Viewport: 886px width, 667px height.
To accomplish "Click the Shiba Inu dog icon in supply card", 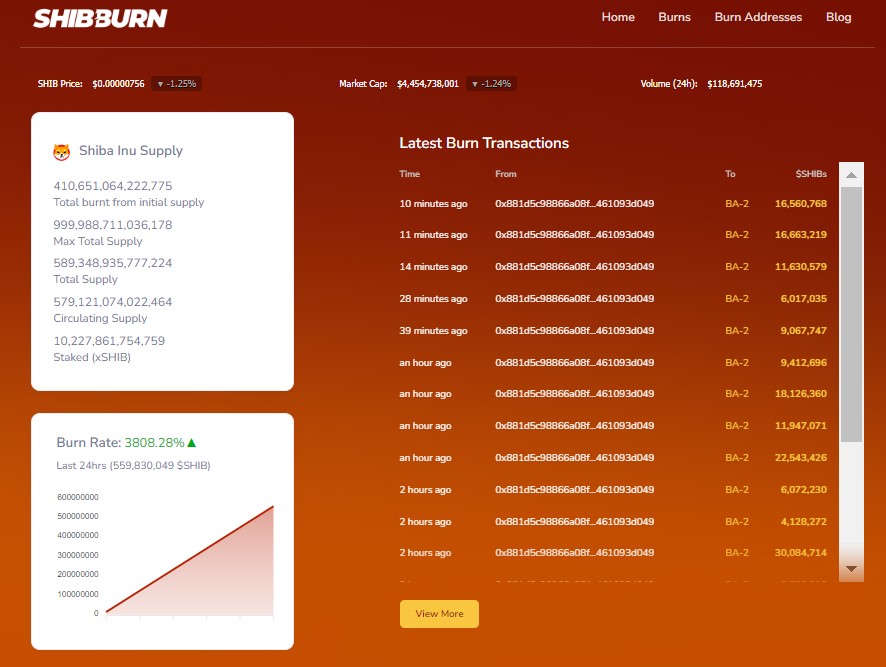I will tap(62, 151).
